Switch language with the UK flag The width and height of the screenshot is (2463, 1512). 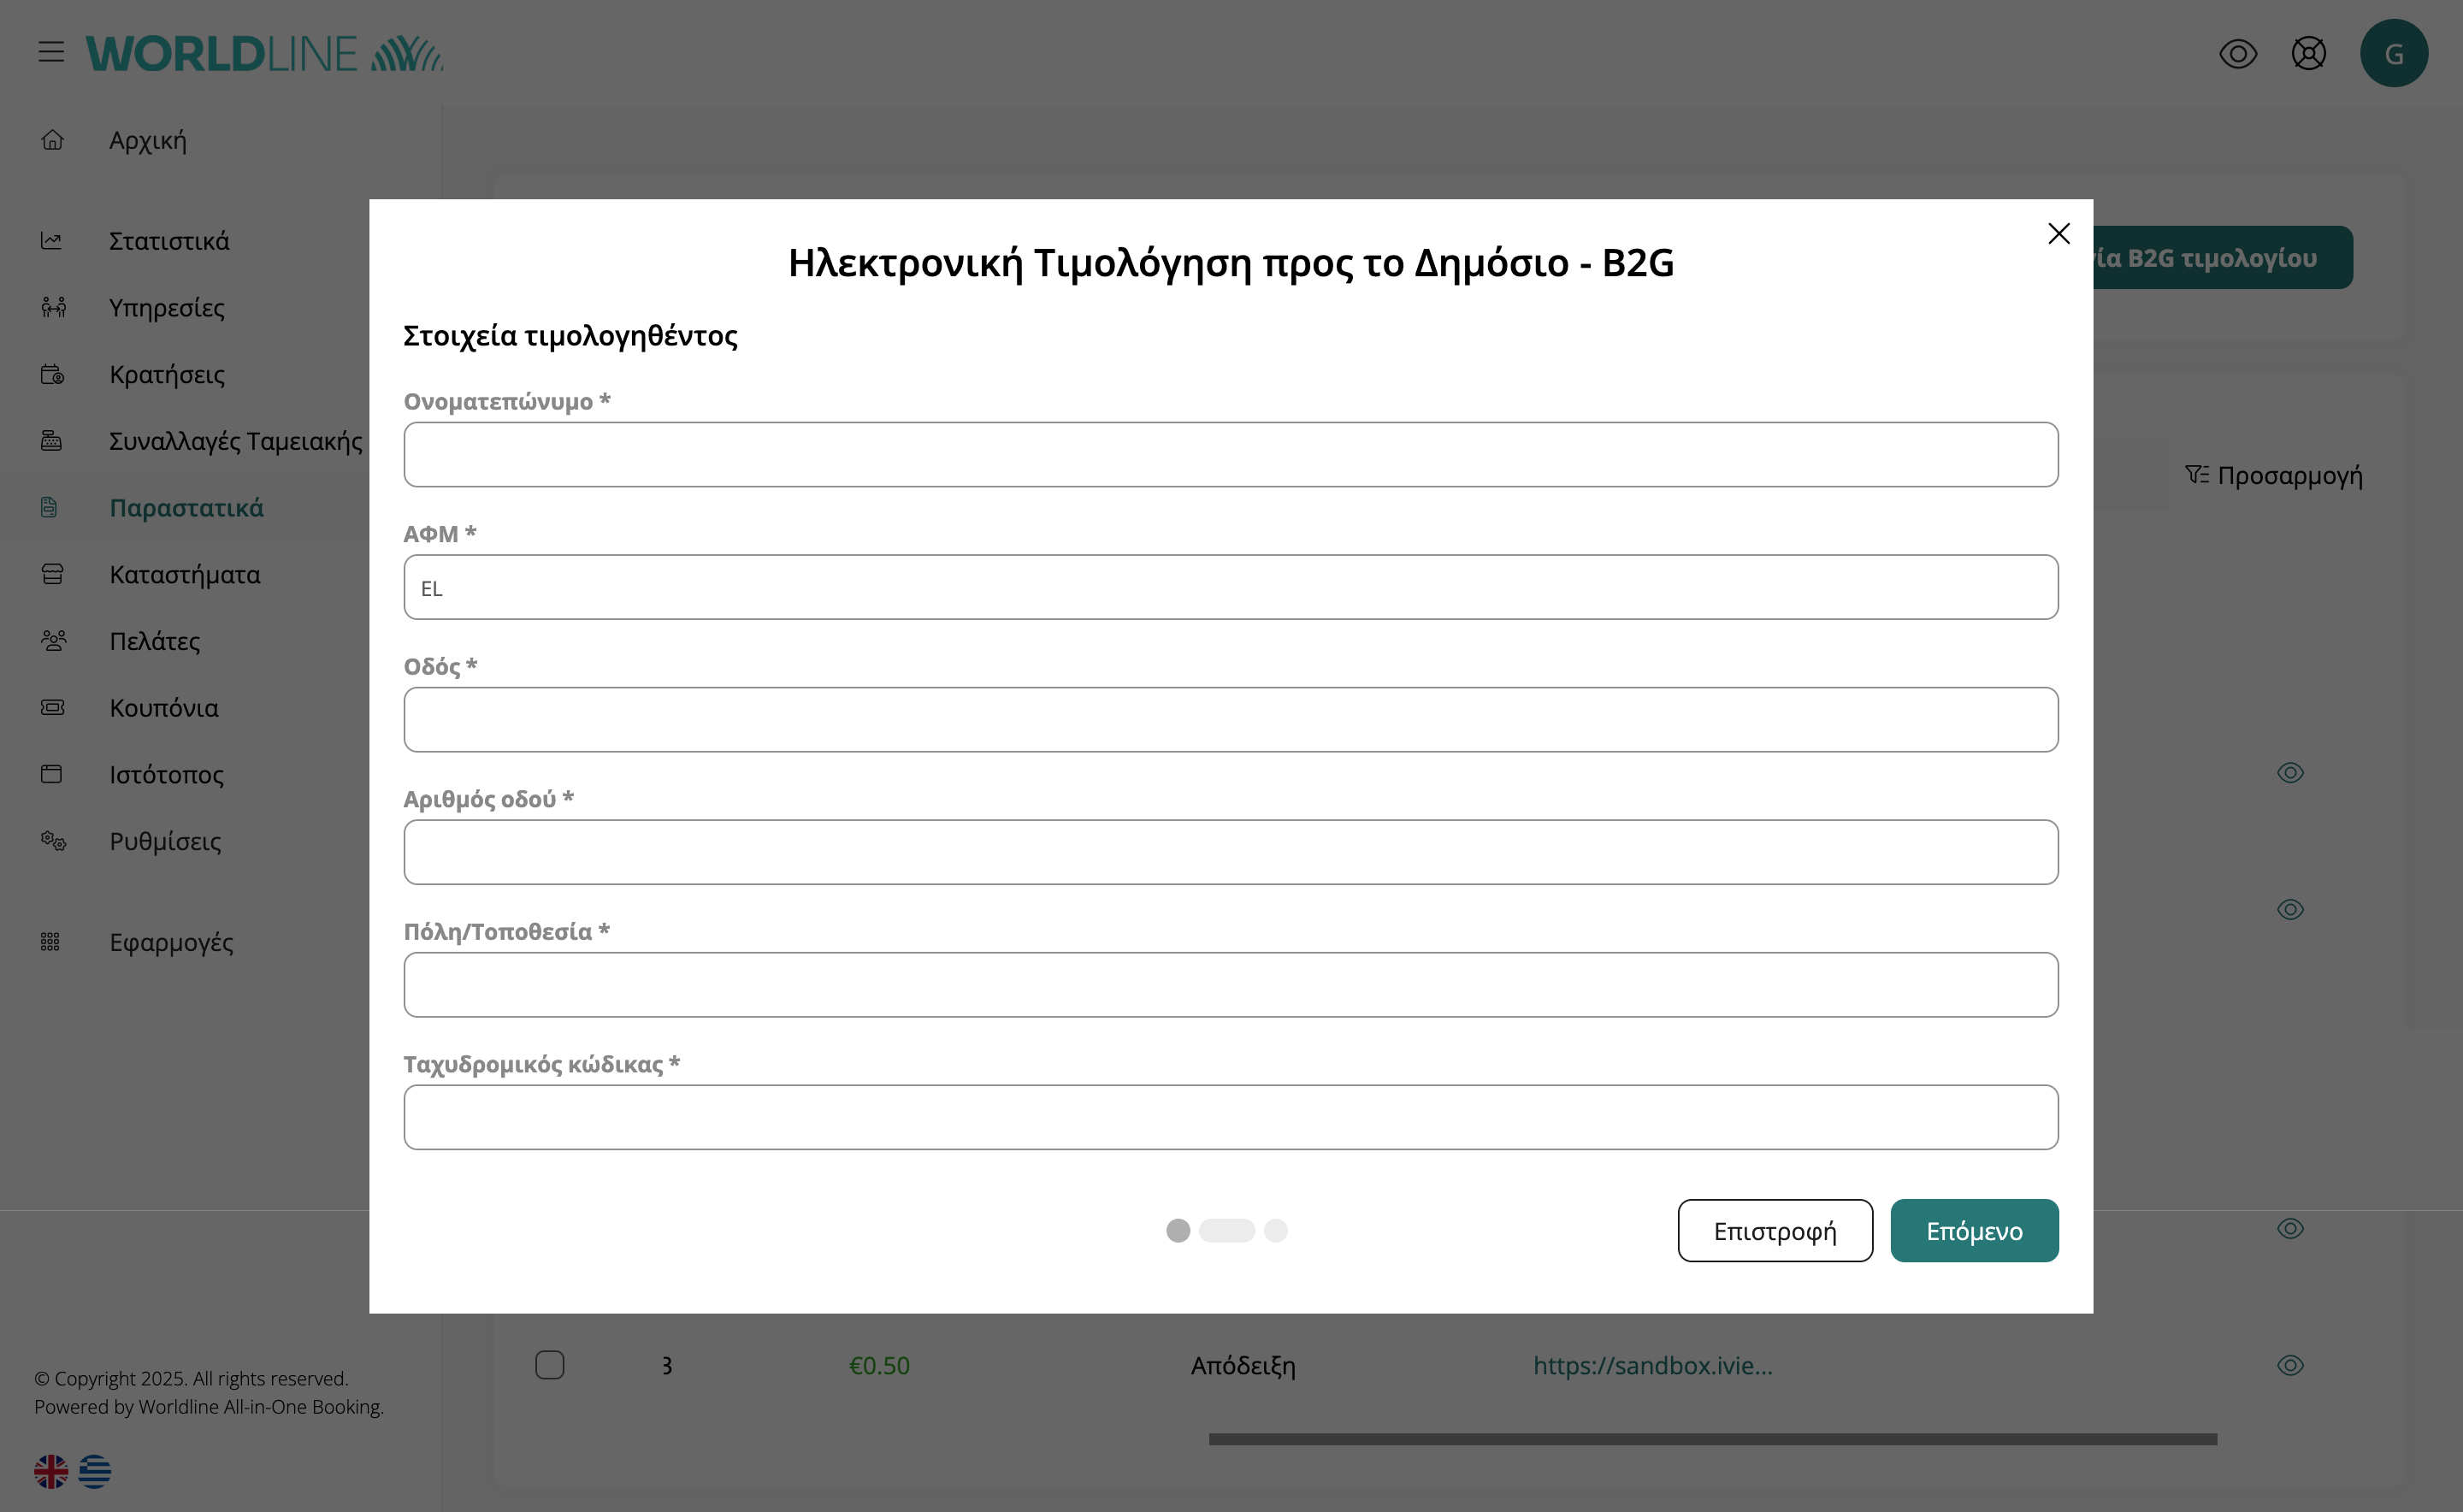51,1471
